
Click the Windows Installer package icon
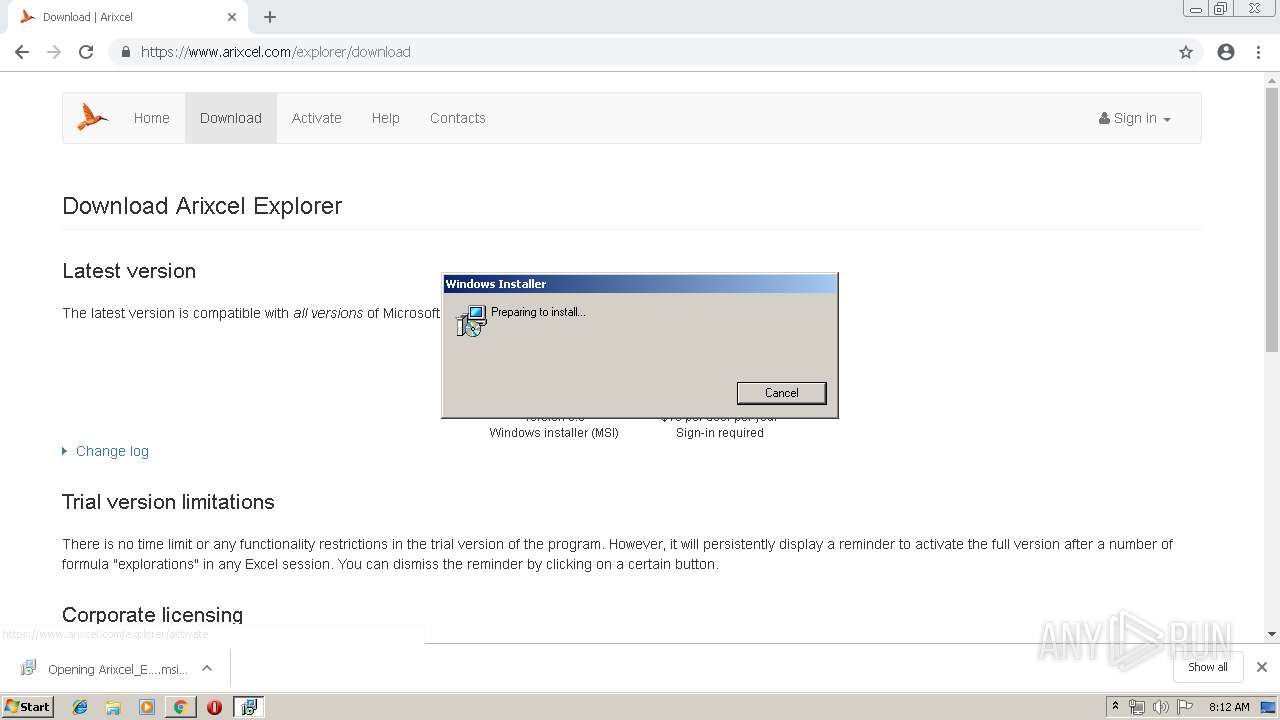coord(471,321)
